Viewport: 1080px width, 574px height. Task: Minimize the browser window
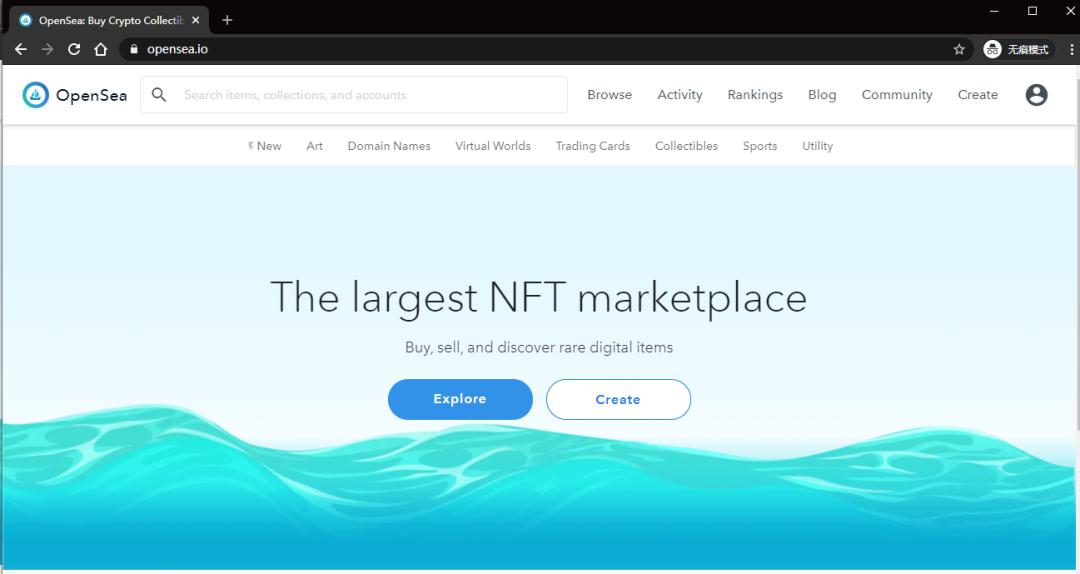coord(994,11)
